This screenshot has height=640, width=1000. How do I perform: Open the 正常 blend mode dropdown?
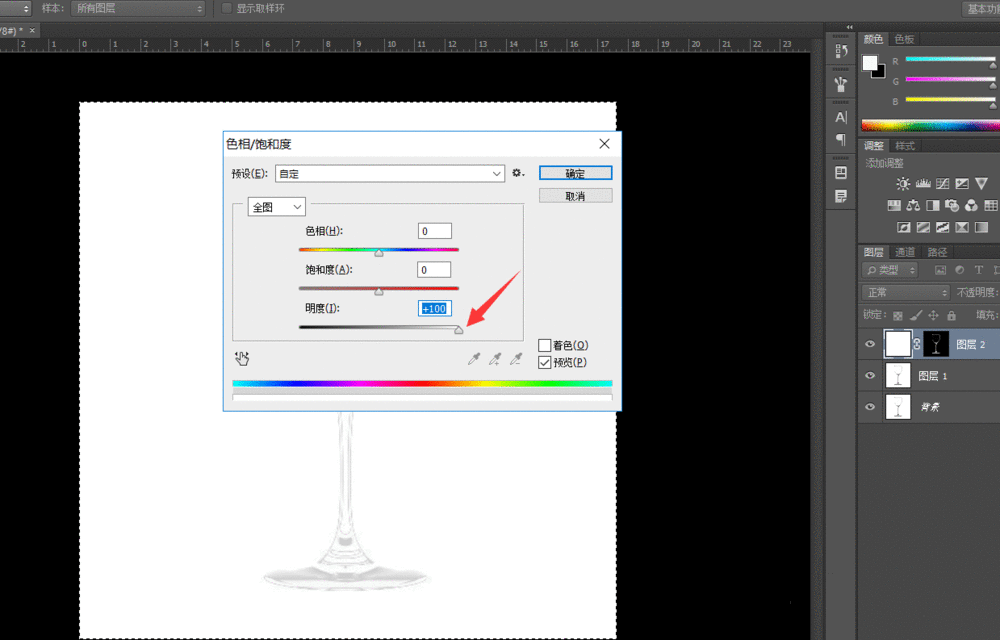click(x=905, y=291)
